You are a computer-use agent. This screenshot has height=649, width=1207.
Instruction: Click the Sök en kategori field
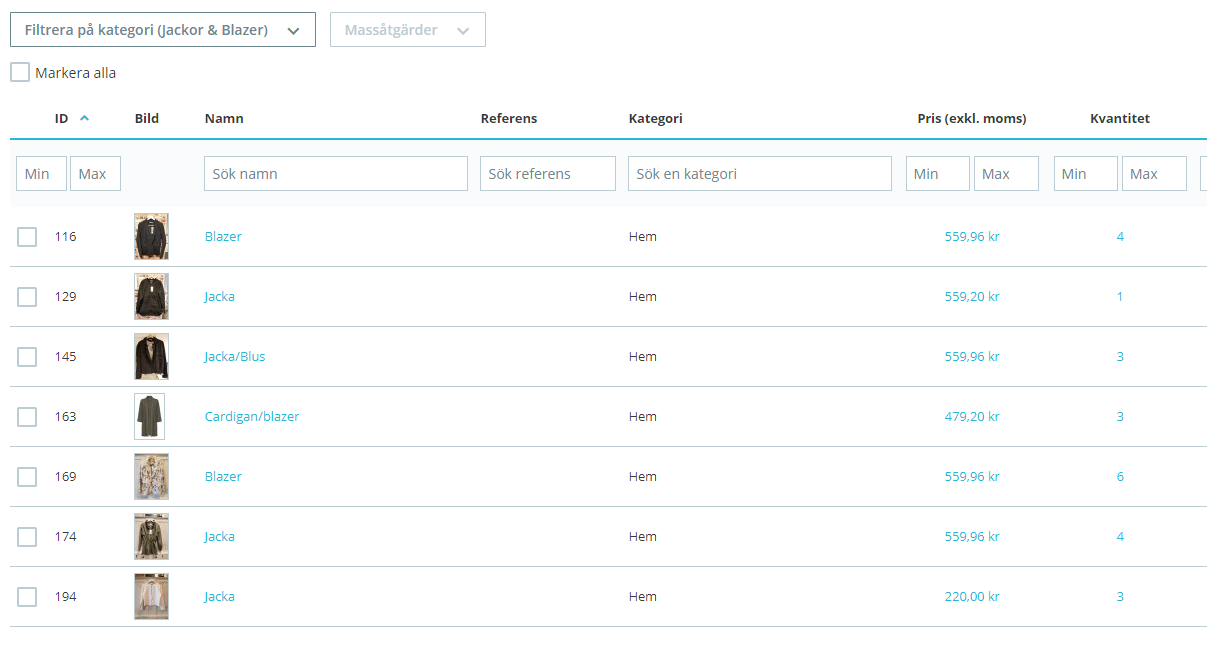[x=760, y=173]
